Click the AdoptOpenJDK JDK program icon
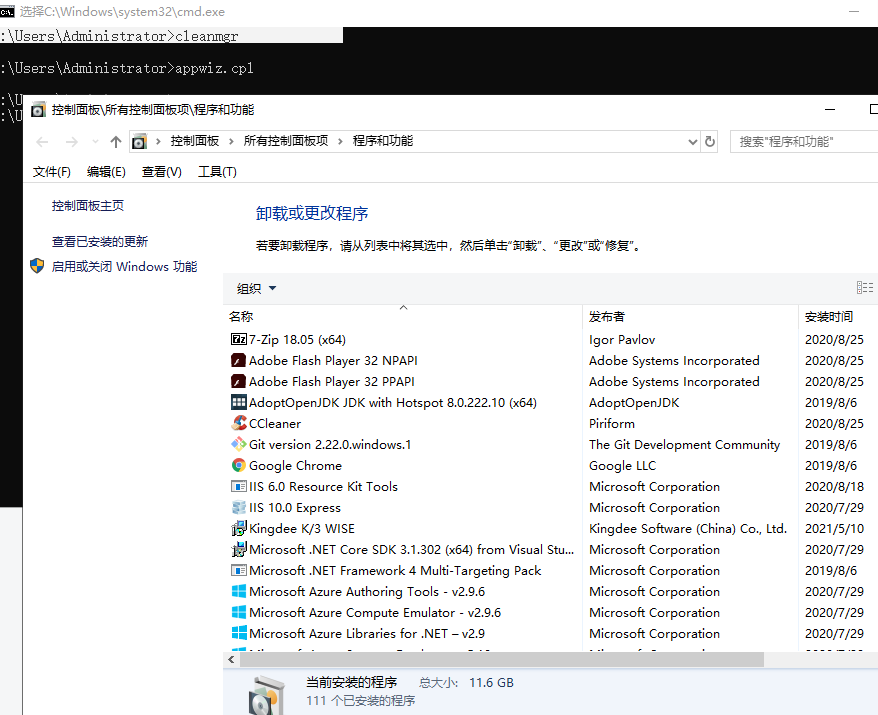 pos(239,402)
